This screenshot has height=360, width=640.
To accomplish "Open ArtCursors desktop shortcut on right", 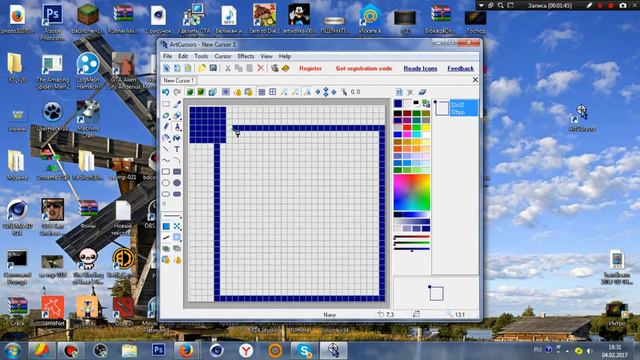I will [581, 118].
